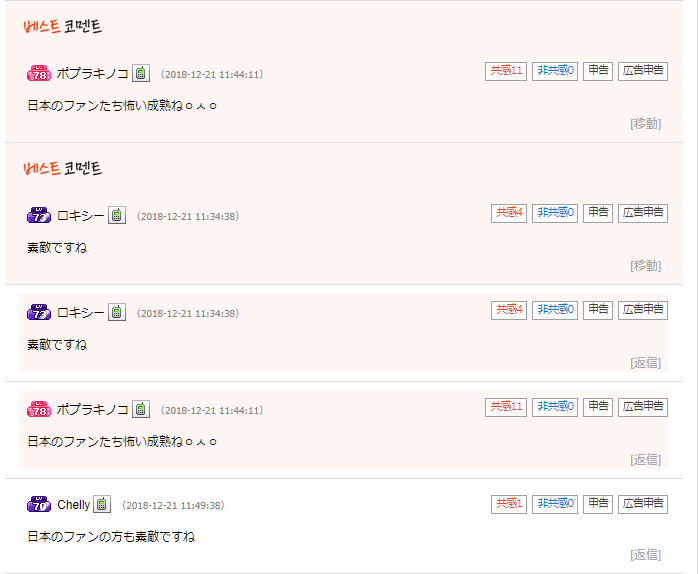Click the pink level 78 badge in top best comment

coord(39,74)
